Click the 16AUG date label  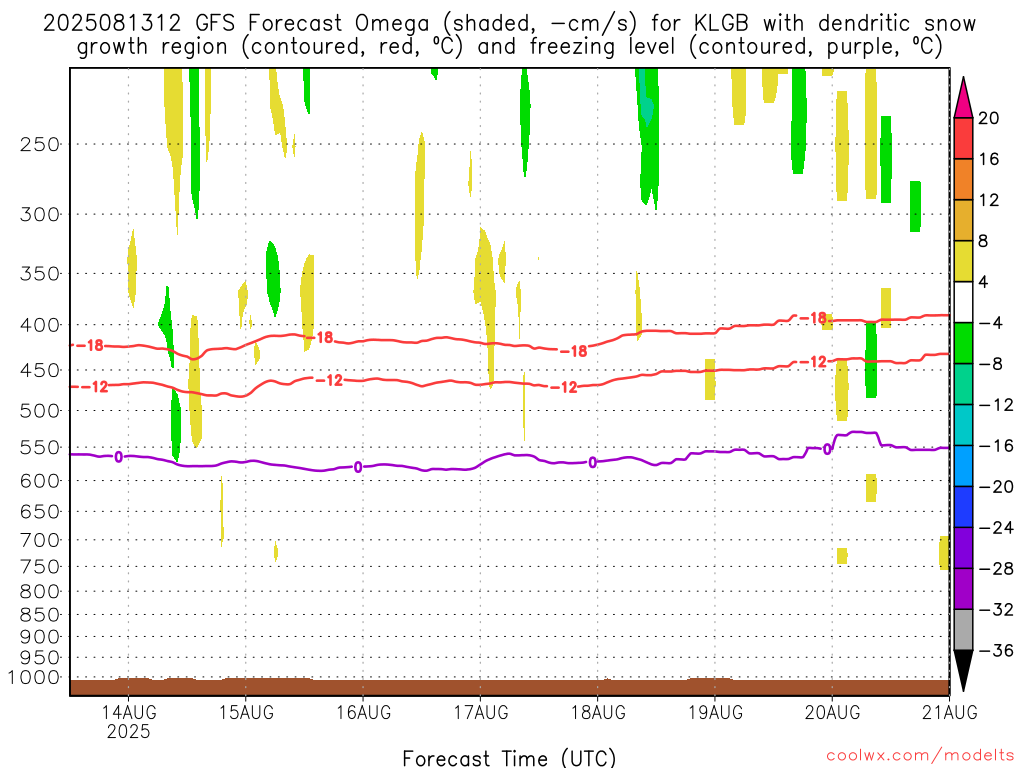(363, 712)
